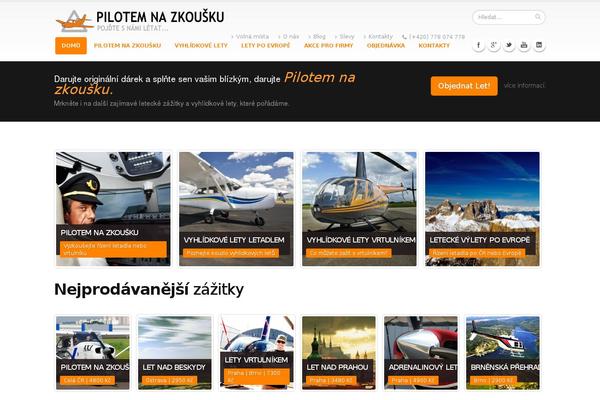Open the Google Plus social icon
The height and width of the screenshot is (400, 600).
click(x=494, y=45)
